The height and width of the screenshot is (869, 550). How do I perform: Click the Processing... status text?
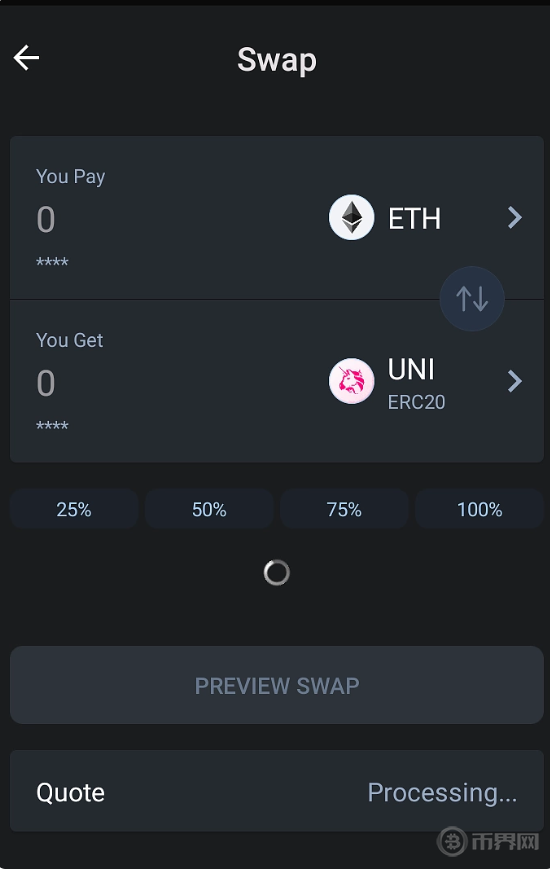pos(442,793)
